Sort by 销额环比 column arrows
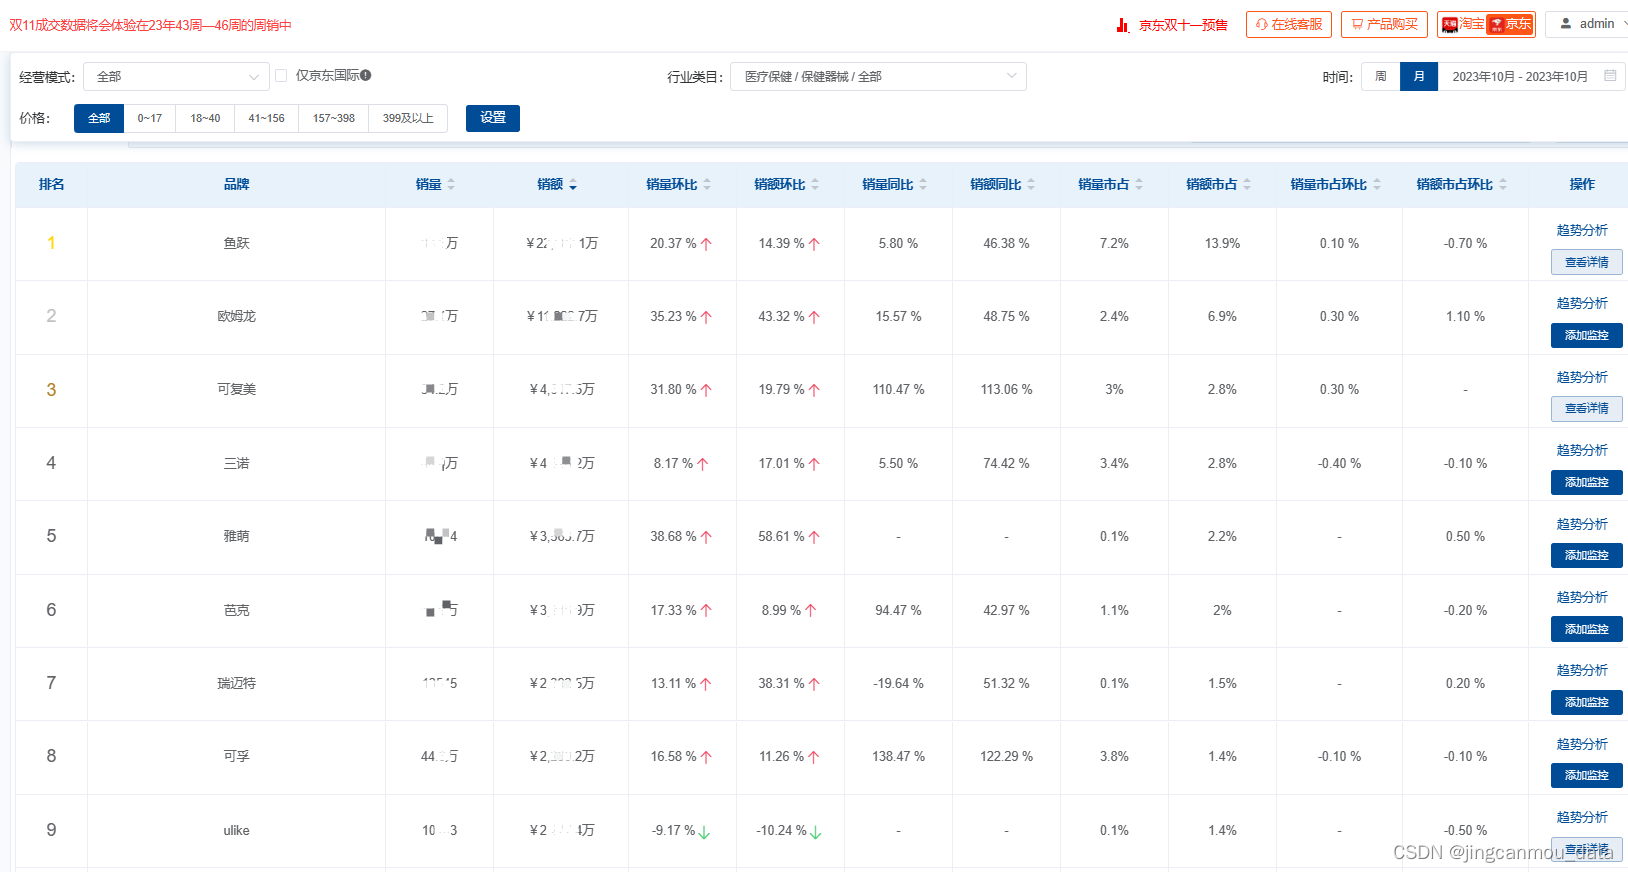1628x872 pixels. pyautogui.click(x=815, y=184)
